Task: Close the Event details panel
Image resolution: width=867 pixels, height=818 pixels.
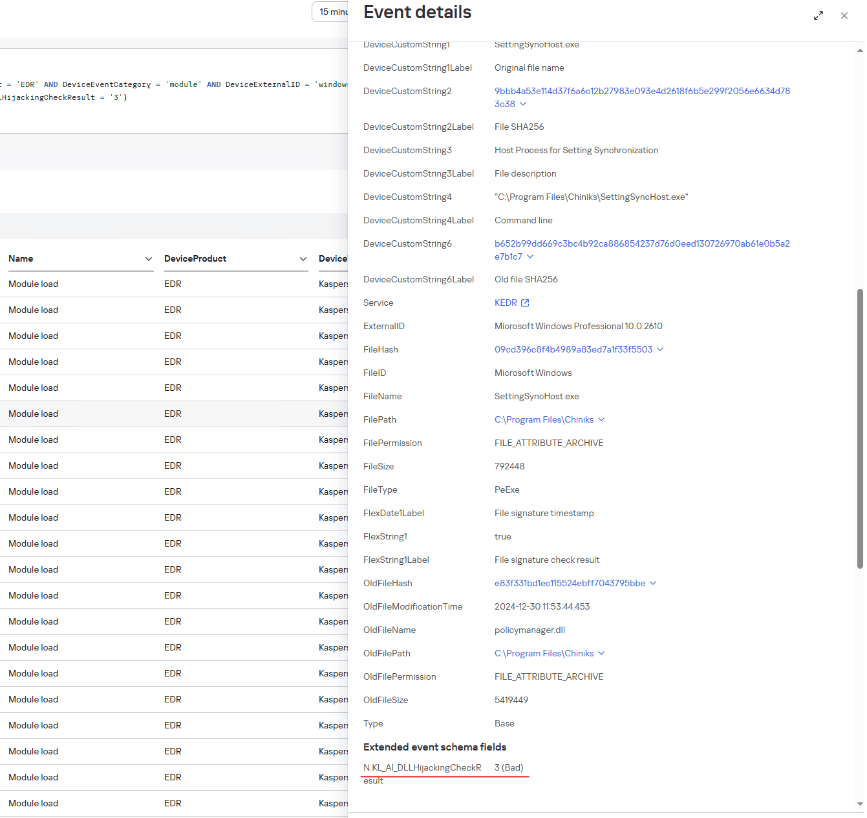Action: coord(846,16)
